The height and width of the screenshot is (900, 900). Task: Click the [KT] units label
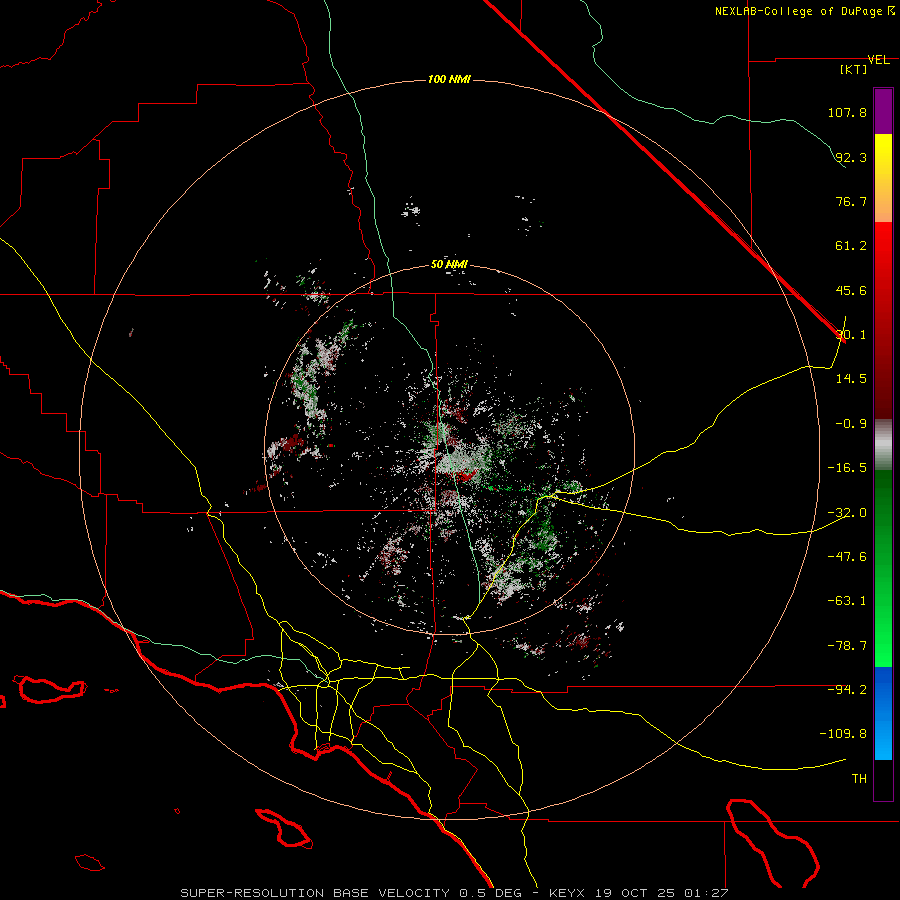tap(854, 69)
